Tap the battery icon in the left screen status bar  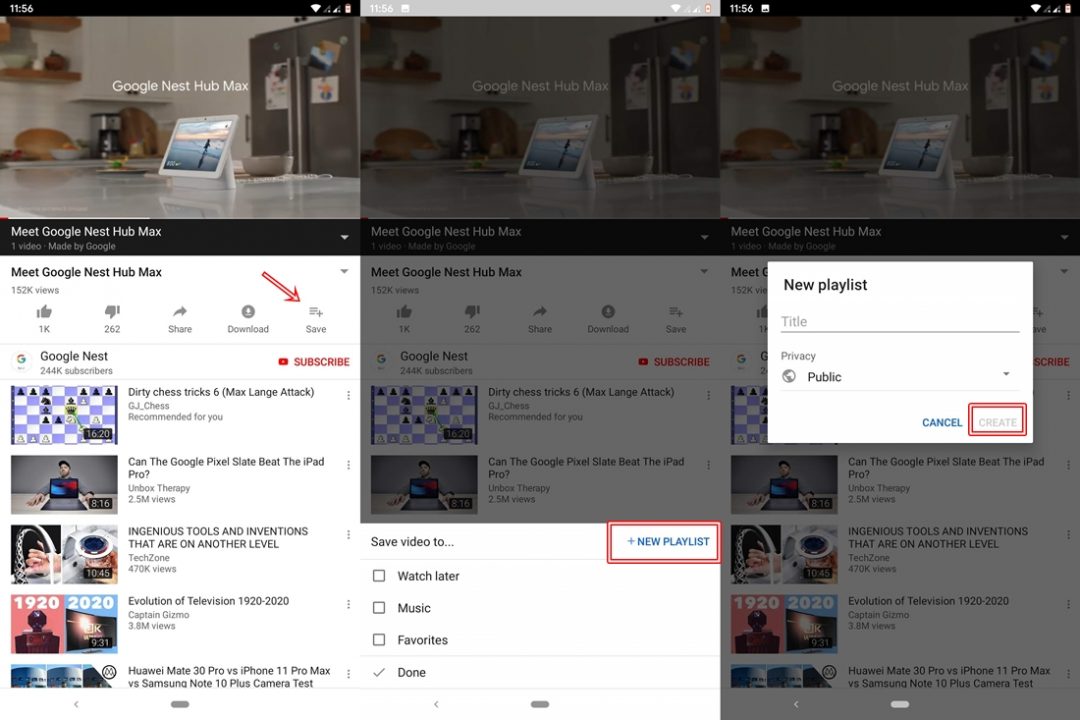coord(348,8)
